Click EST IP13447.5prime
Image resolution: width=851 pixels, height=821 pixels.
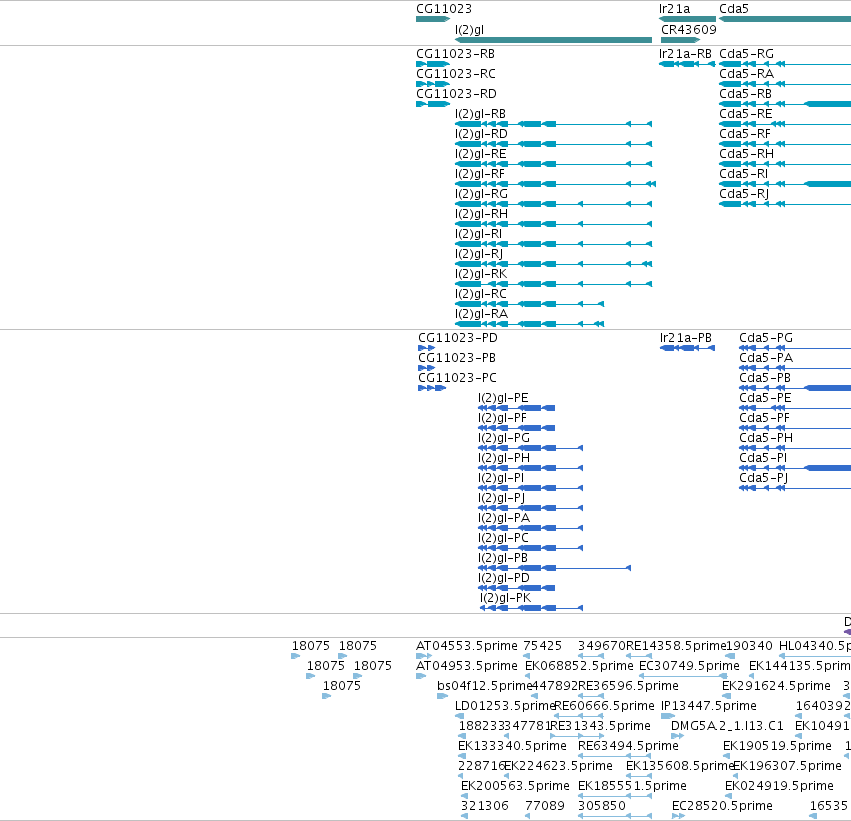(x=668, y=716)
